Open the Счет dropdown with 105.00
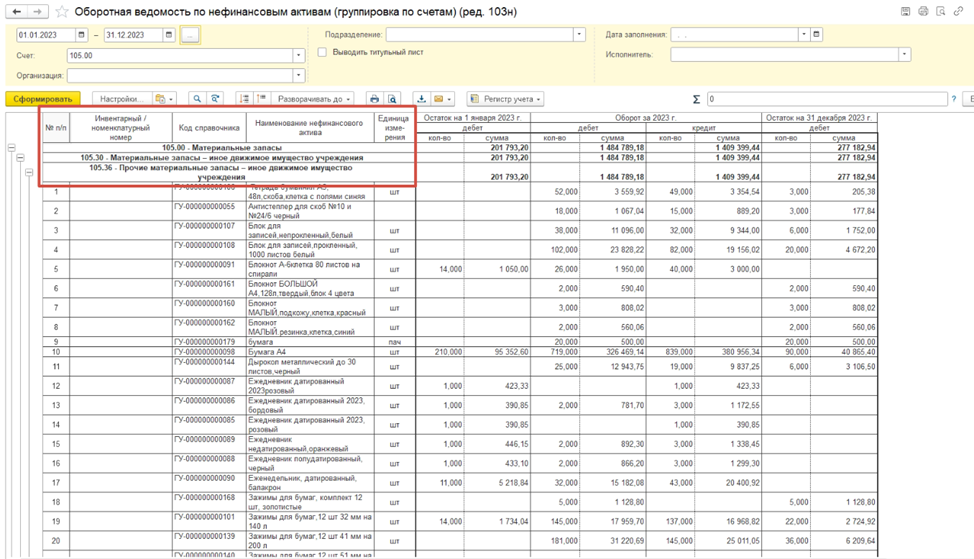 click(x=299, y=55)
